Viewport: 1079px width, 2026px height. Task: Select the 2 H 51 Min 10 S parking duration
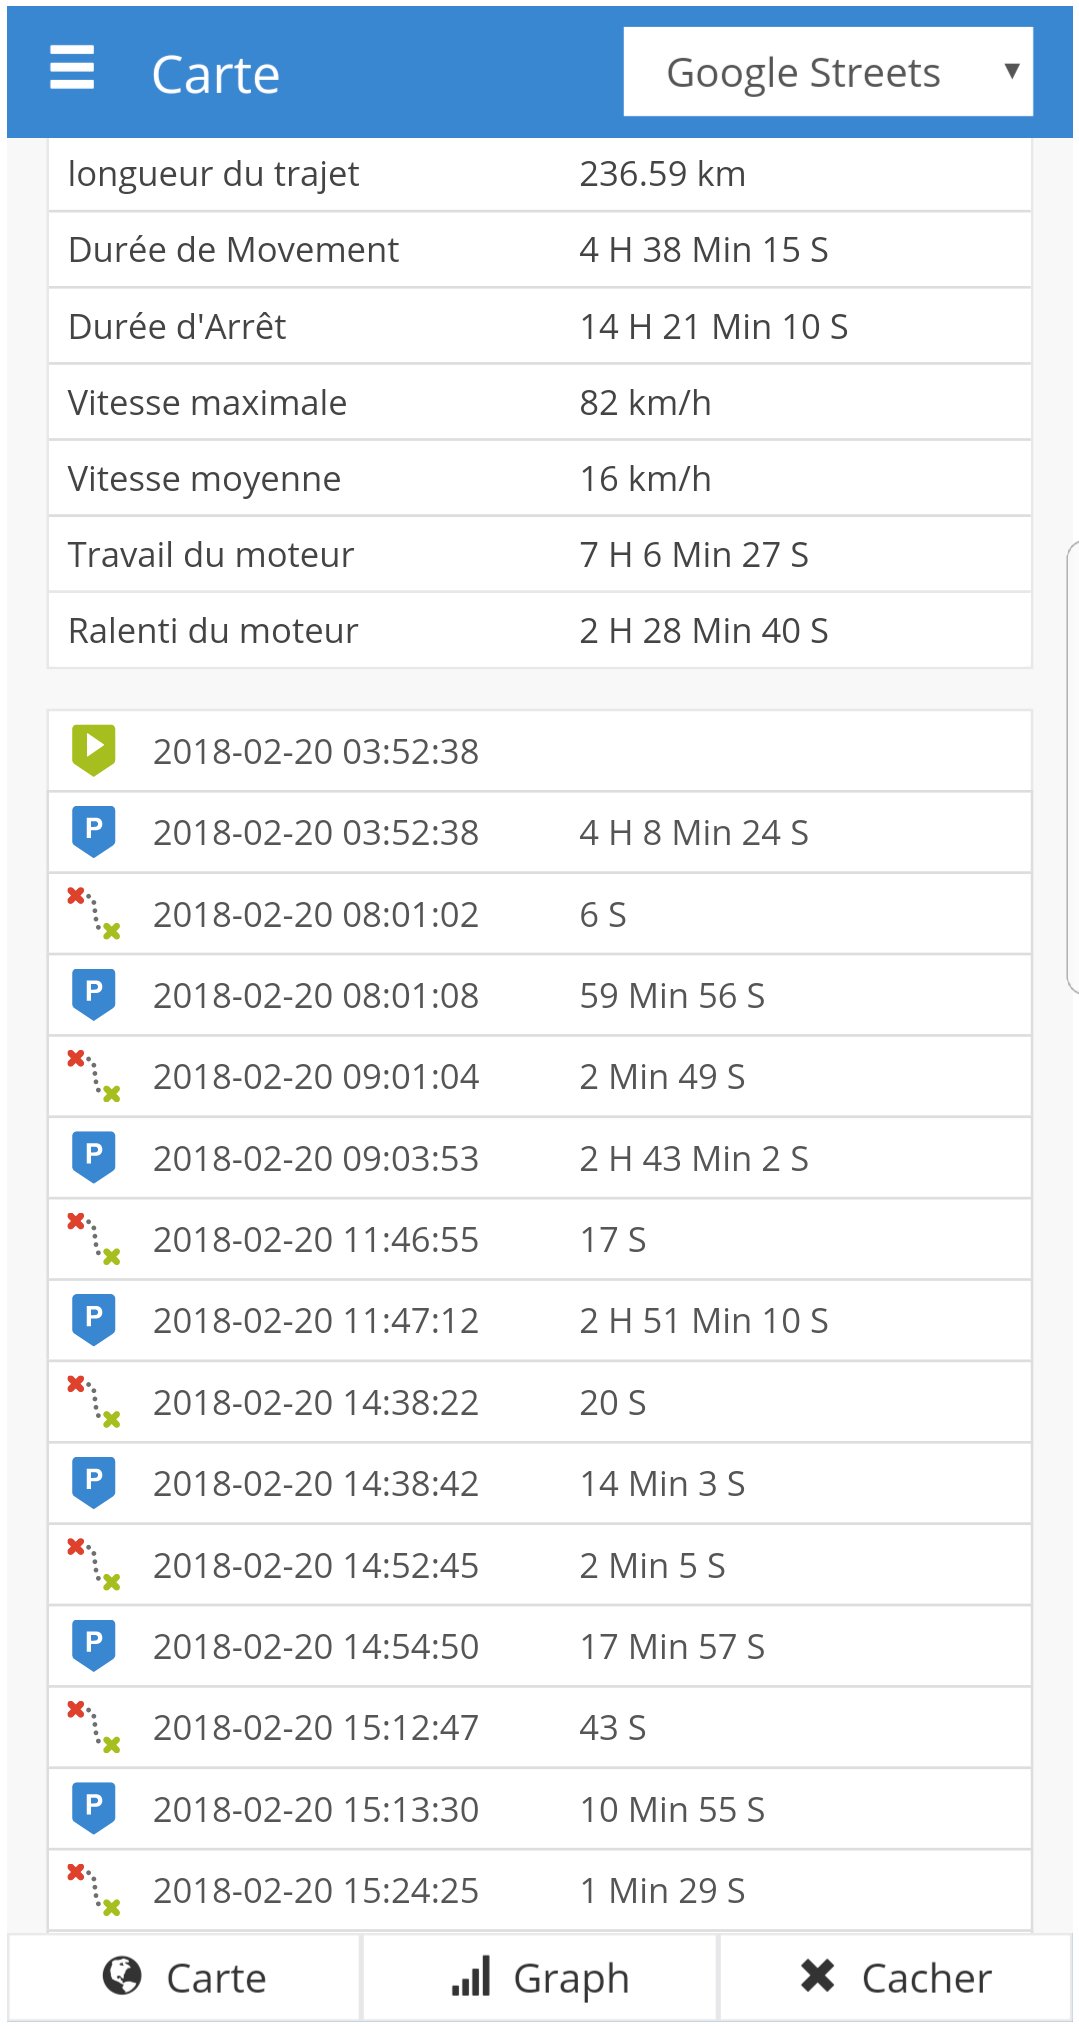703,1320
